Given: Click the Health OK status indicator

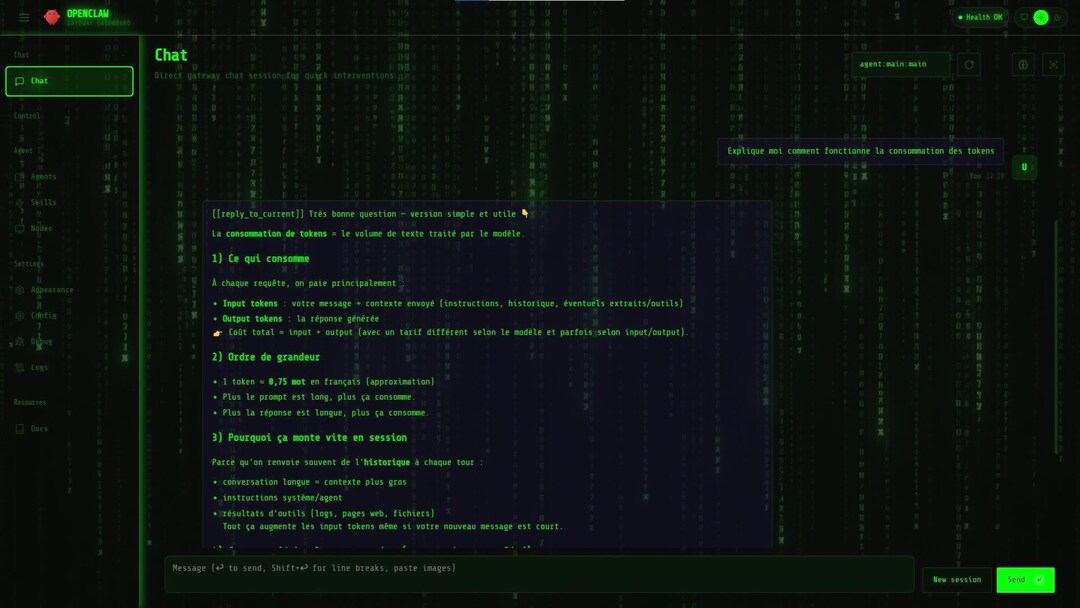Looking at the screenshot, I should (x=979, y=17).
